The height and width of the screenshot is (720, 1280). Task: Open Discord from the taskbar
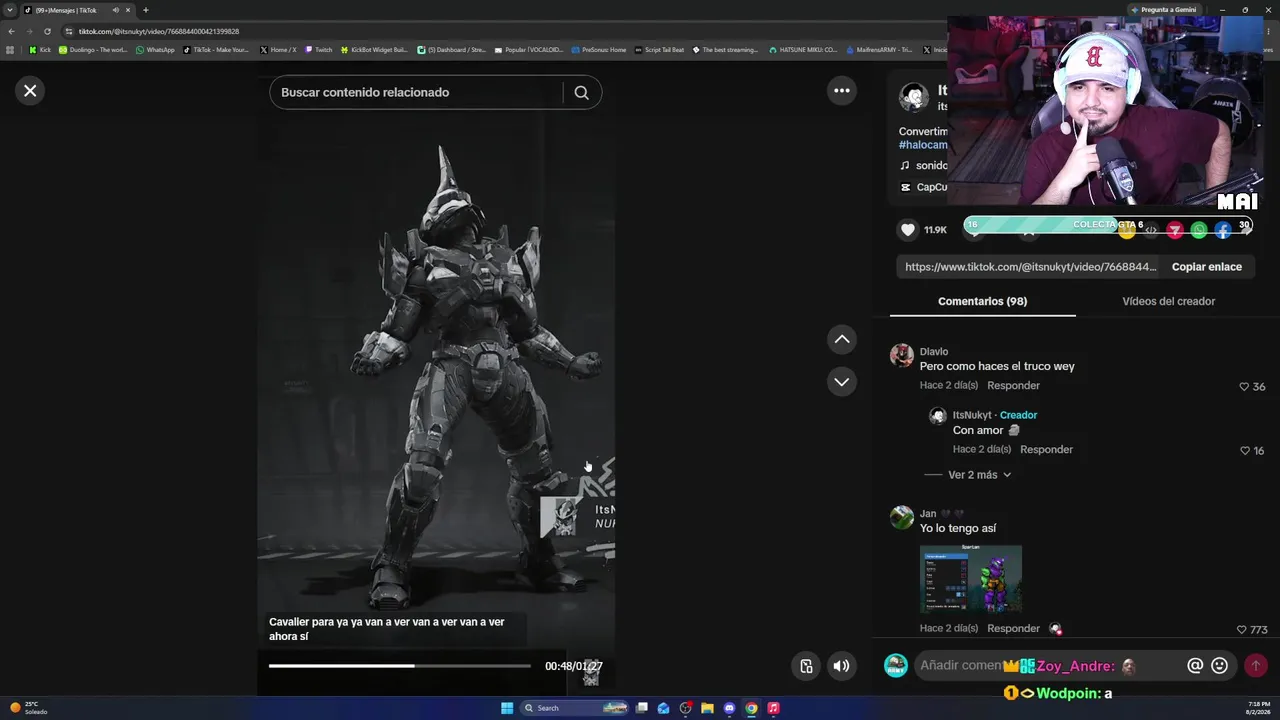pyautogui.click(x=729, y=708)
